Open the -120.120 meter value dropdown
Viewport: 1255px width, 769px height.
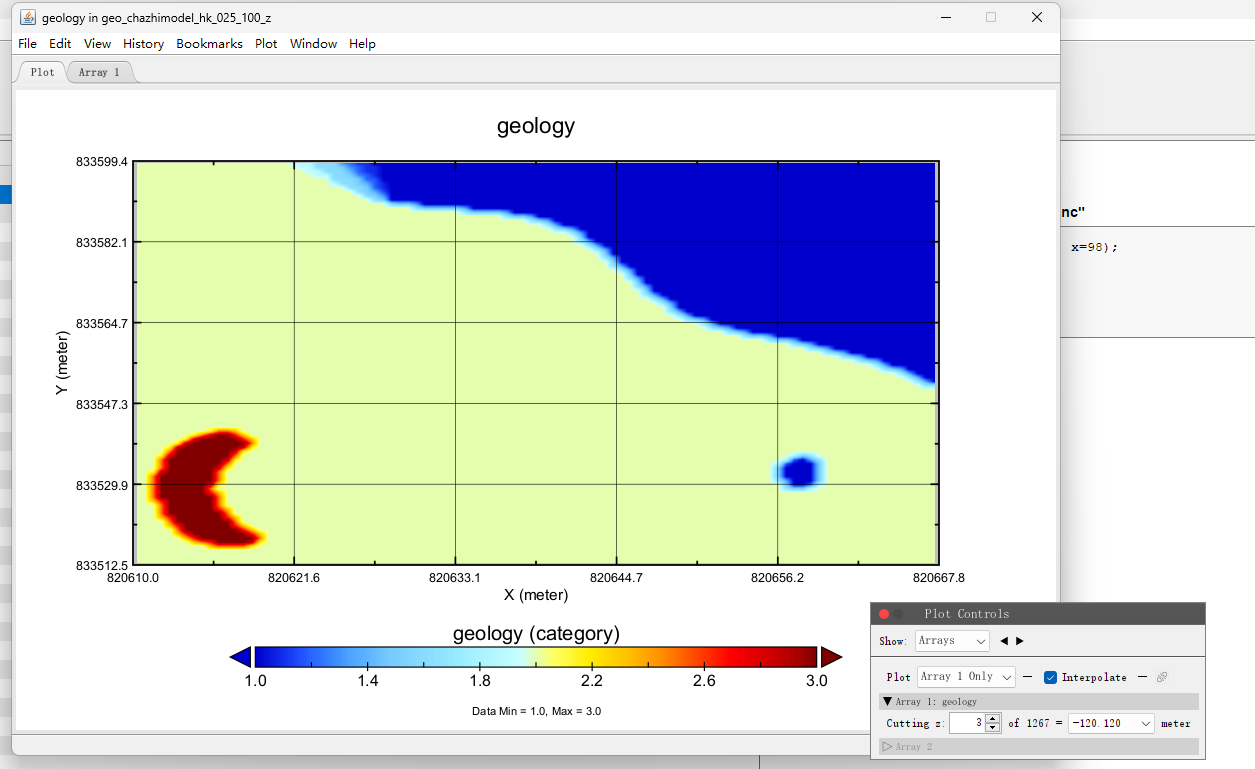1111,723
